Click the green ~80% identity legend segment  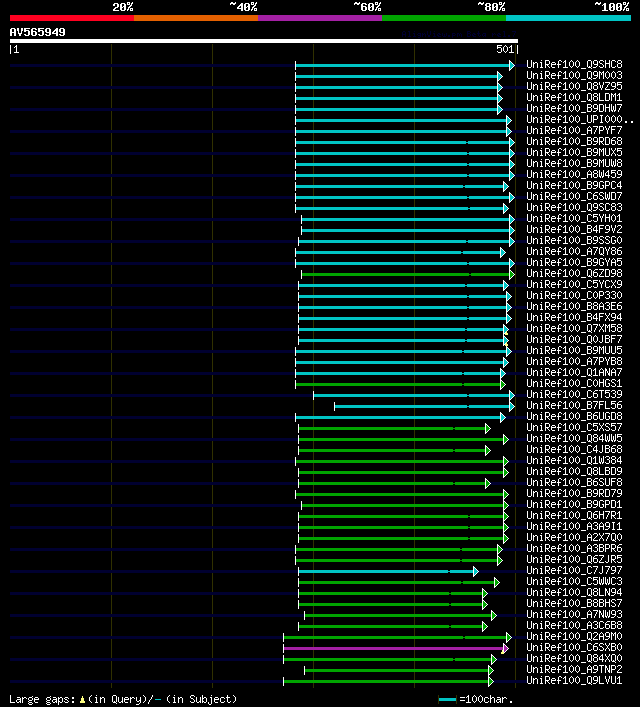[444, 18]
